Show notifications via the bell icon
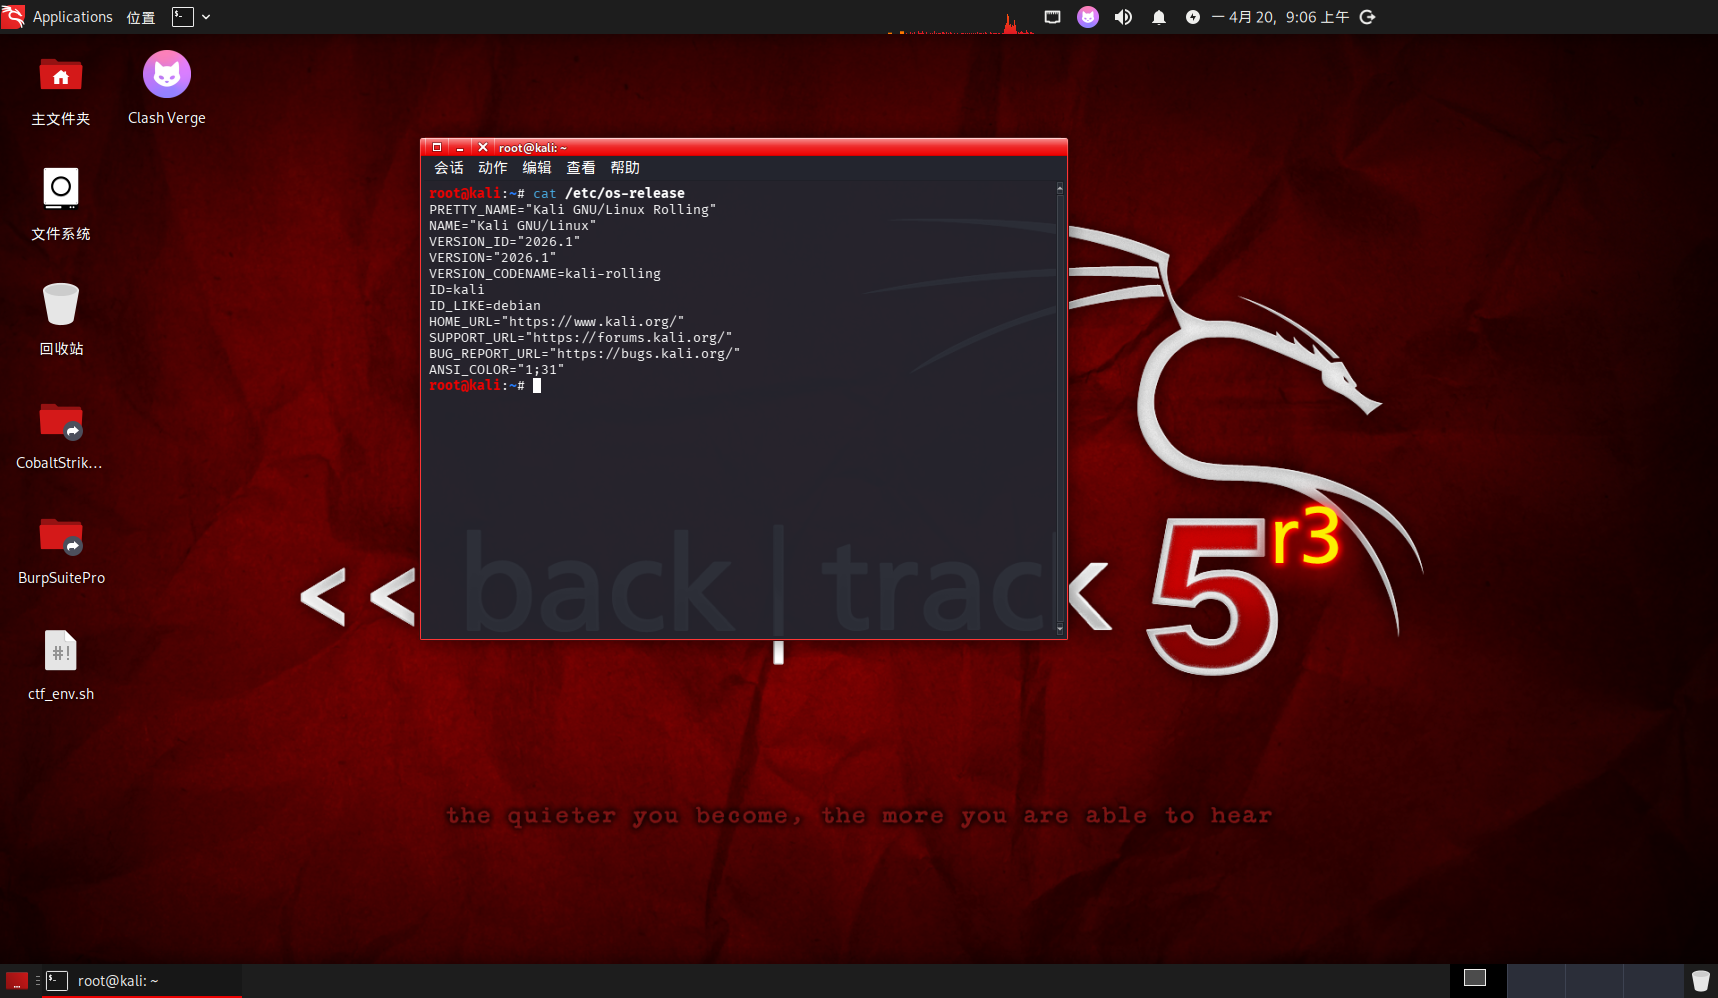This screenshot has height=998, width=1718. (1159, 17)
